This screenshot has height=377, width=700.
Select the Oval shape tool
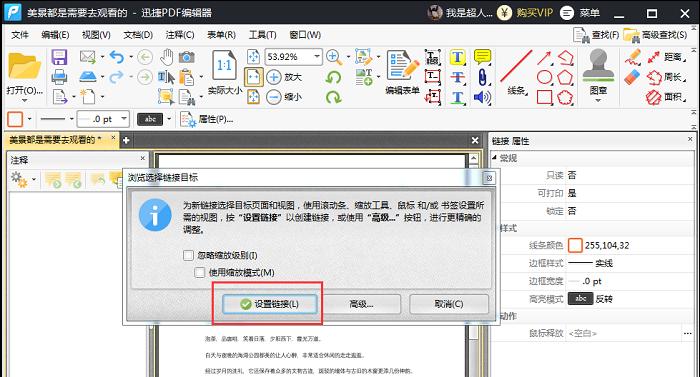(x=544, y=77)
